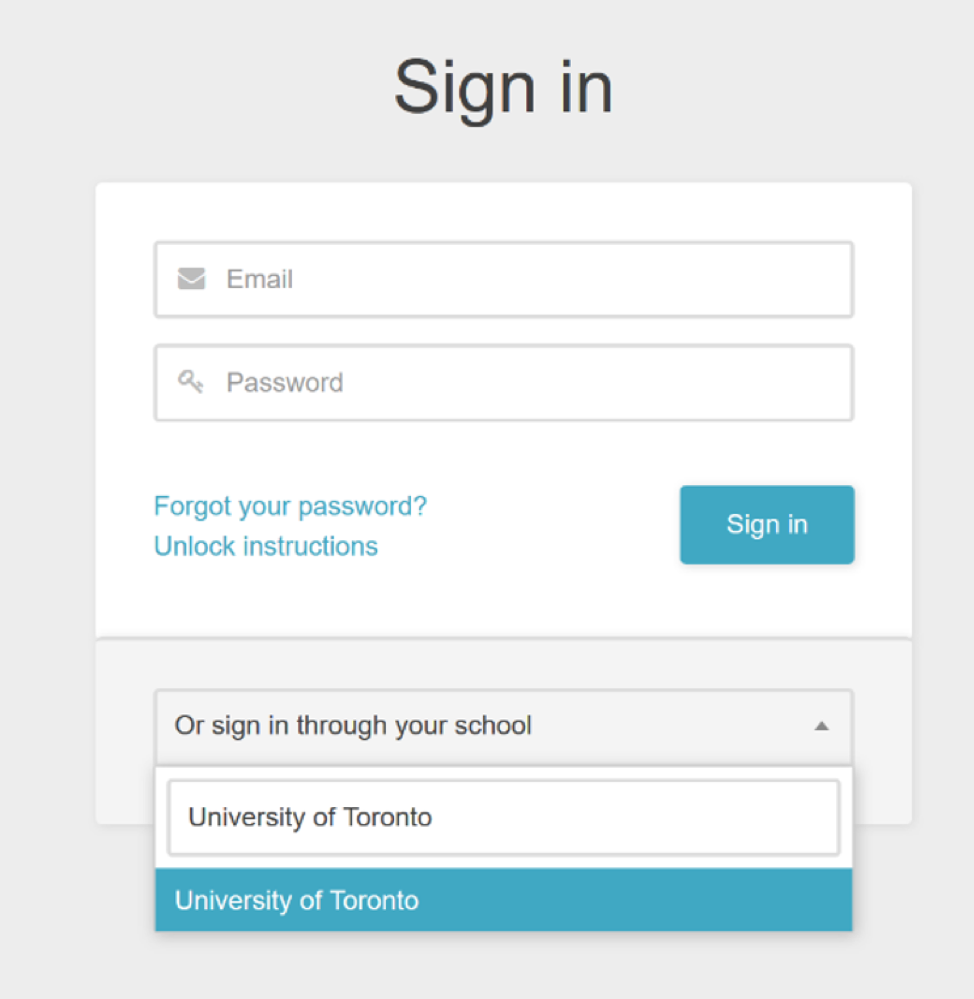Click the Or sign in through your school label
Viewport: 974px width, 999px height.
(x=353, y=726)
